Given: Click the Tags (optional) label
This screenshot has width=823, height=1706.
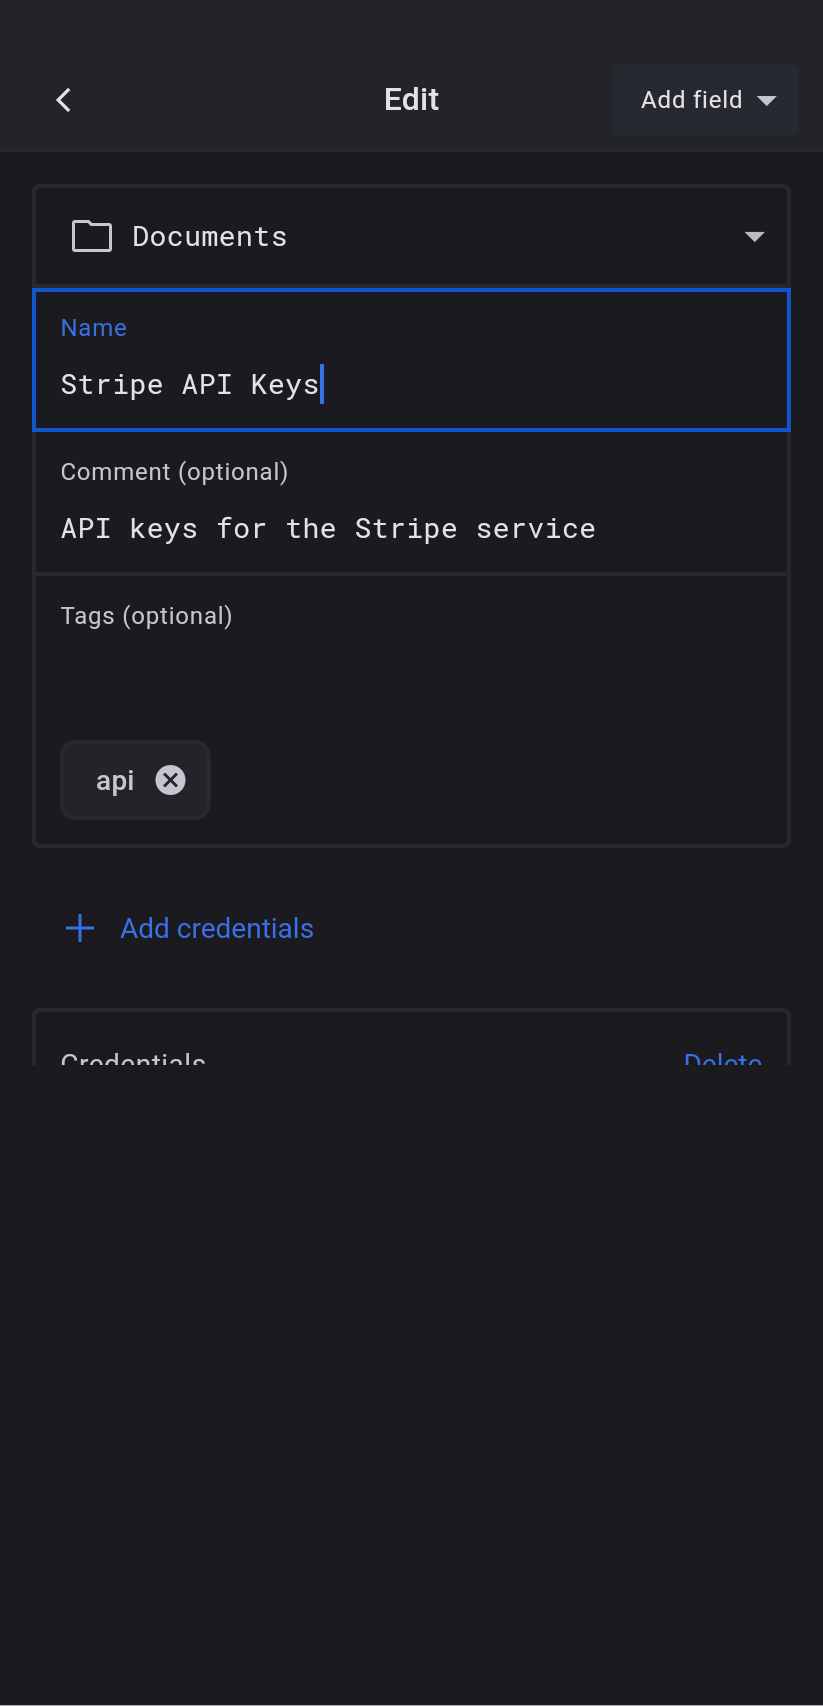Looking at the screenshot, I should (x=146, y=616).
